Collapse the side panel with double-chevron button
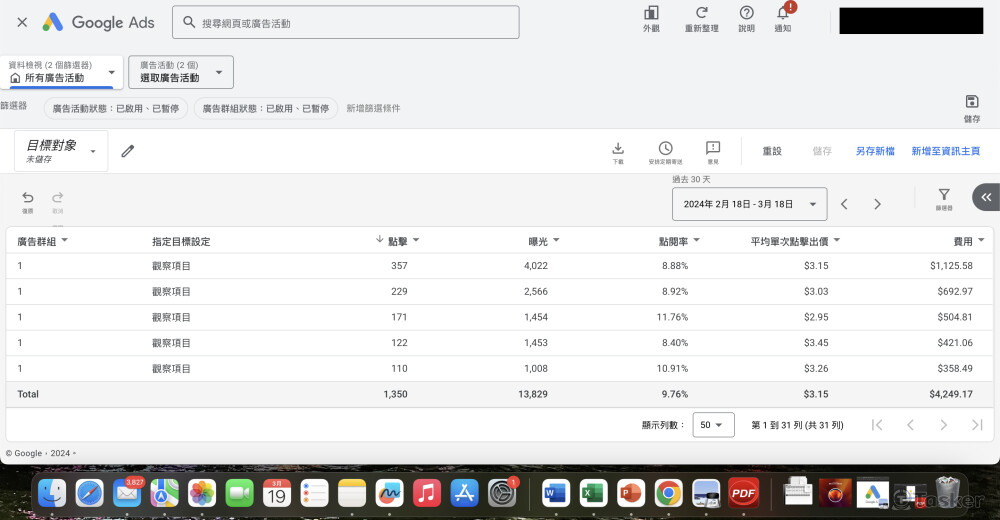This screenshot has width=1000, height=520. click(985, 197)
